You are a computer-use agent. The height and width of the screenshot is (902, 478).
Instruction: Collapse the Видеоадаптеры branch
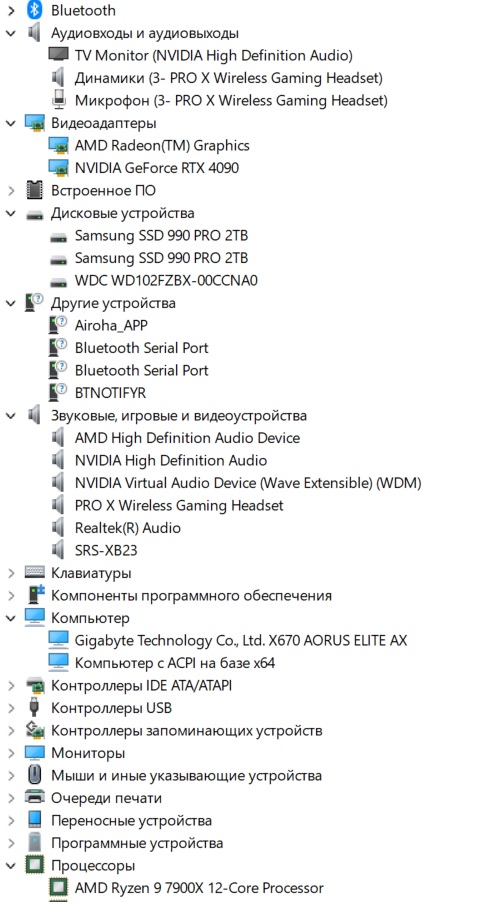(10, 123)
